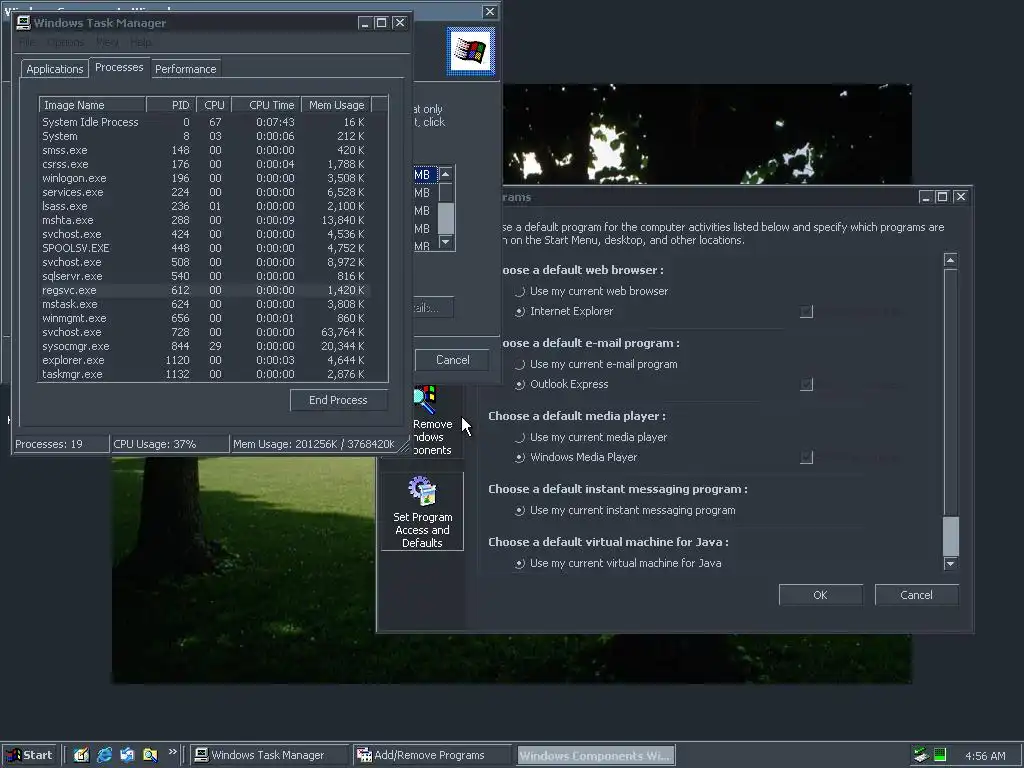Click scroll-down arrow in components list
1024x768 pixels.
[x=445, y=242]
